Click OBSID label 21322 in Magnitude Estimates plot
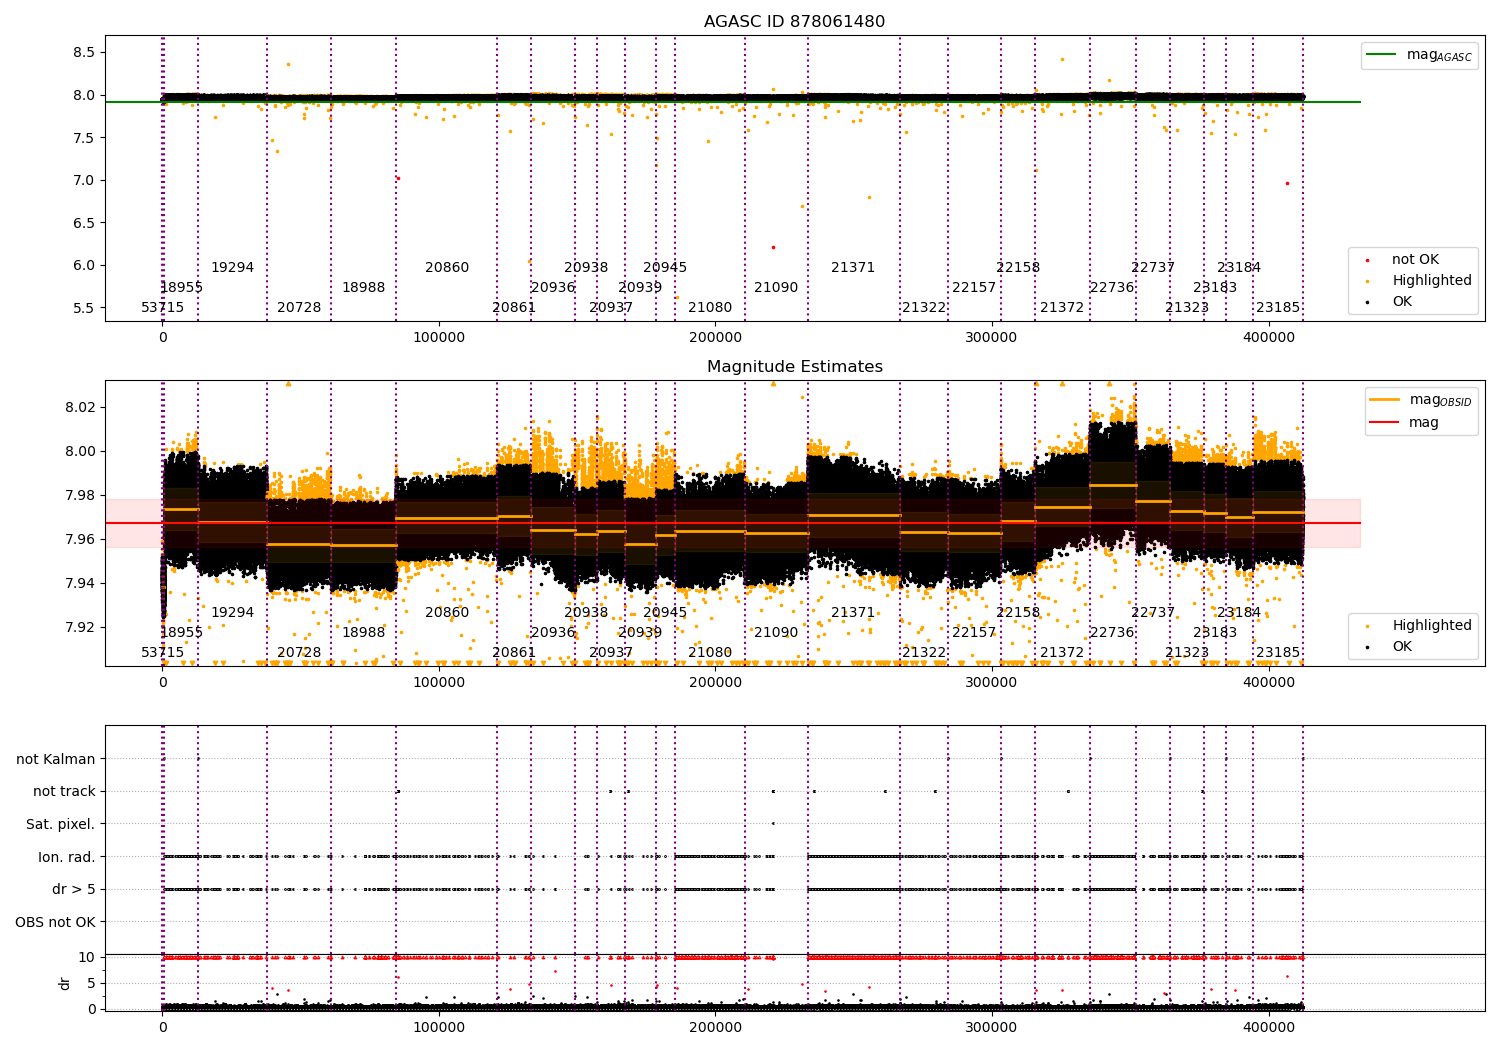1500x1050 pixels. [x=924, y=653]
